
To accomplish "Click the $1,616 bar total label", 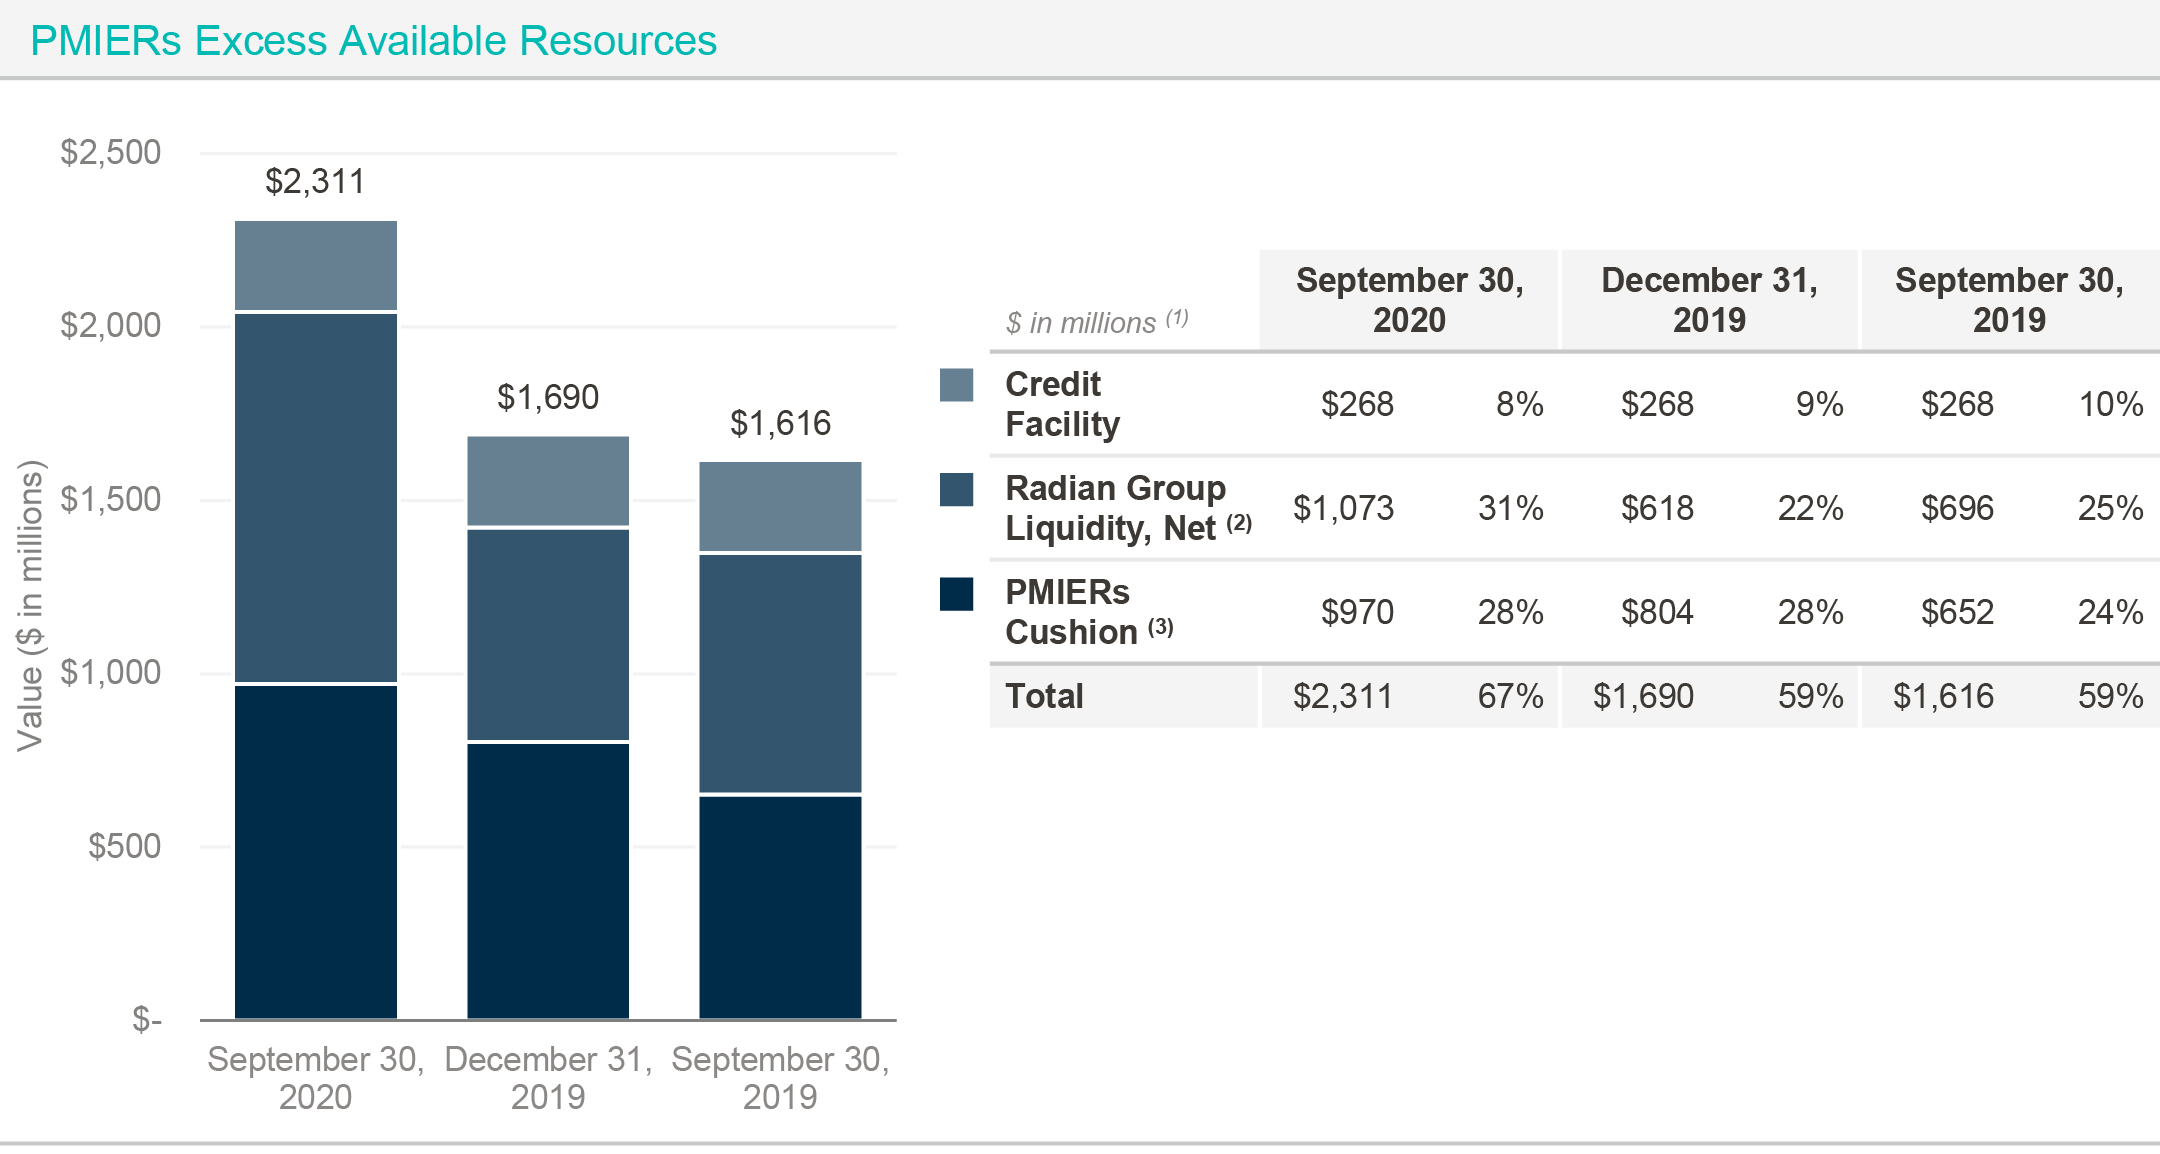I will click(x=780, y=423).
